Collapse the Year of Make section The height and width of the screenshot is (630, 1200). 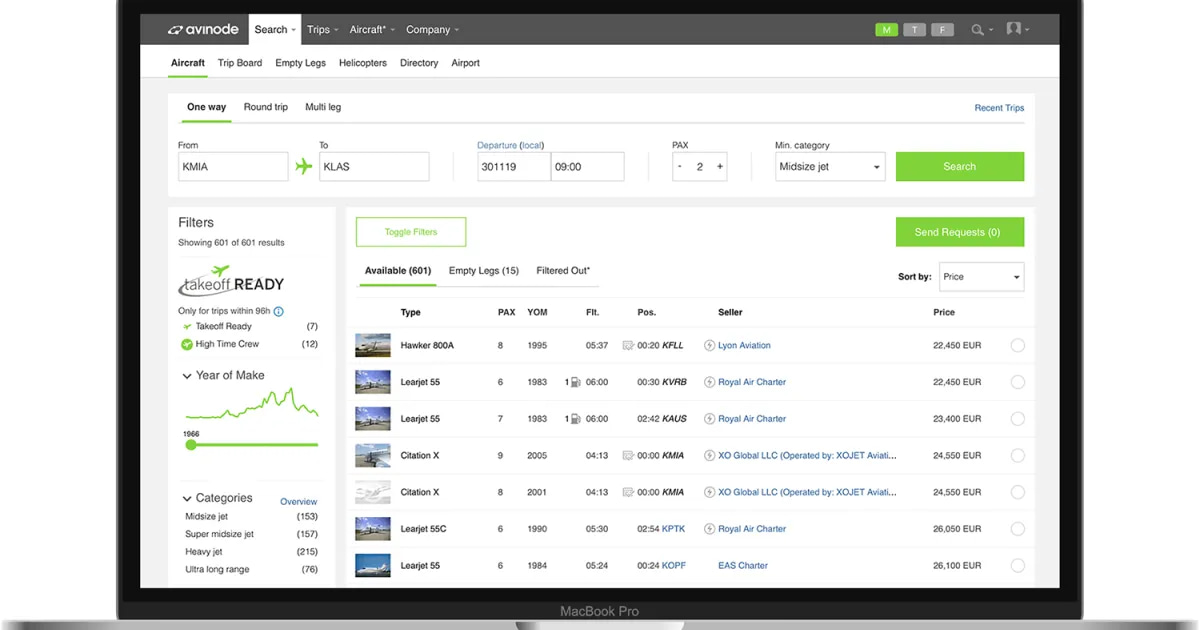click(x=188, y=375)
